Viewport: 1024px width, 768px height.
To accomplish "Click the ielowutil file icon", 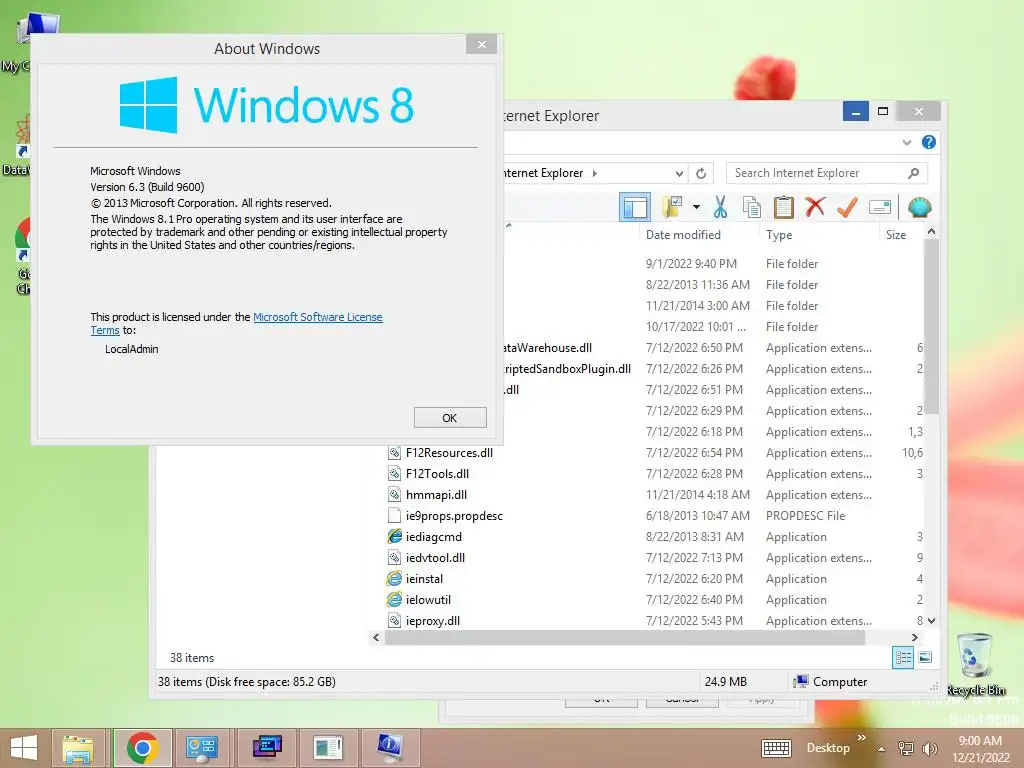I will 394,599.
